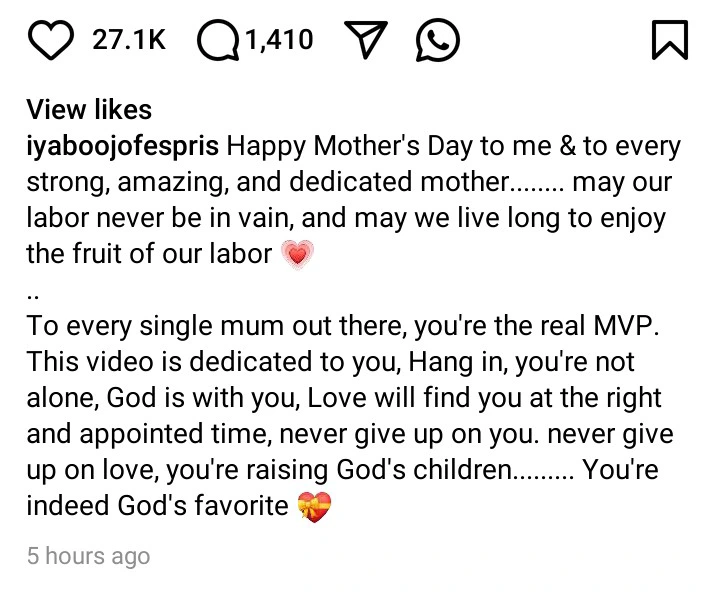720x592 pixels.
Task: Open the View likes link
Action: click(89, 110)
